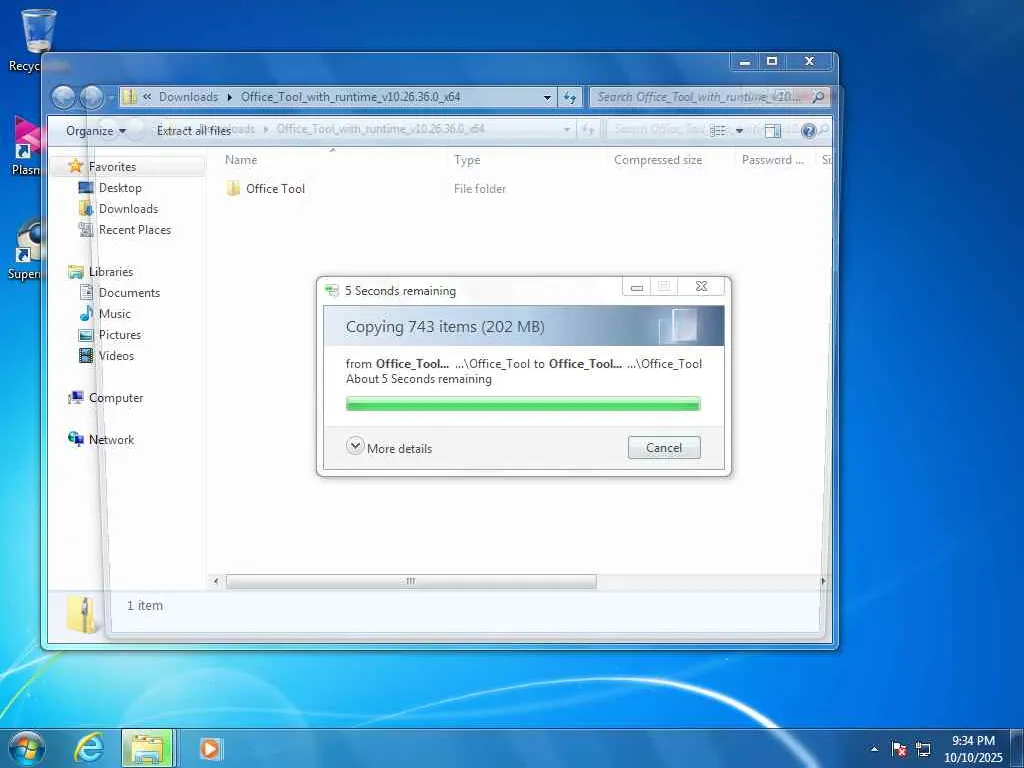The width and height of the screenshot is (1024, 768).
Task: Click the scrollbar right arrow
Action: pos(823,581)
